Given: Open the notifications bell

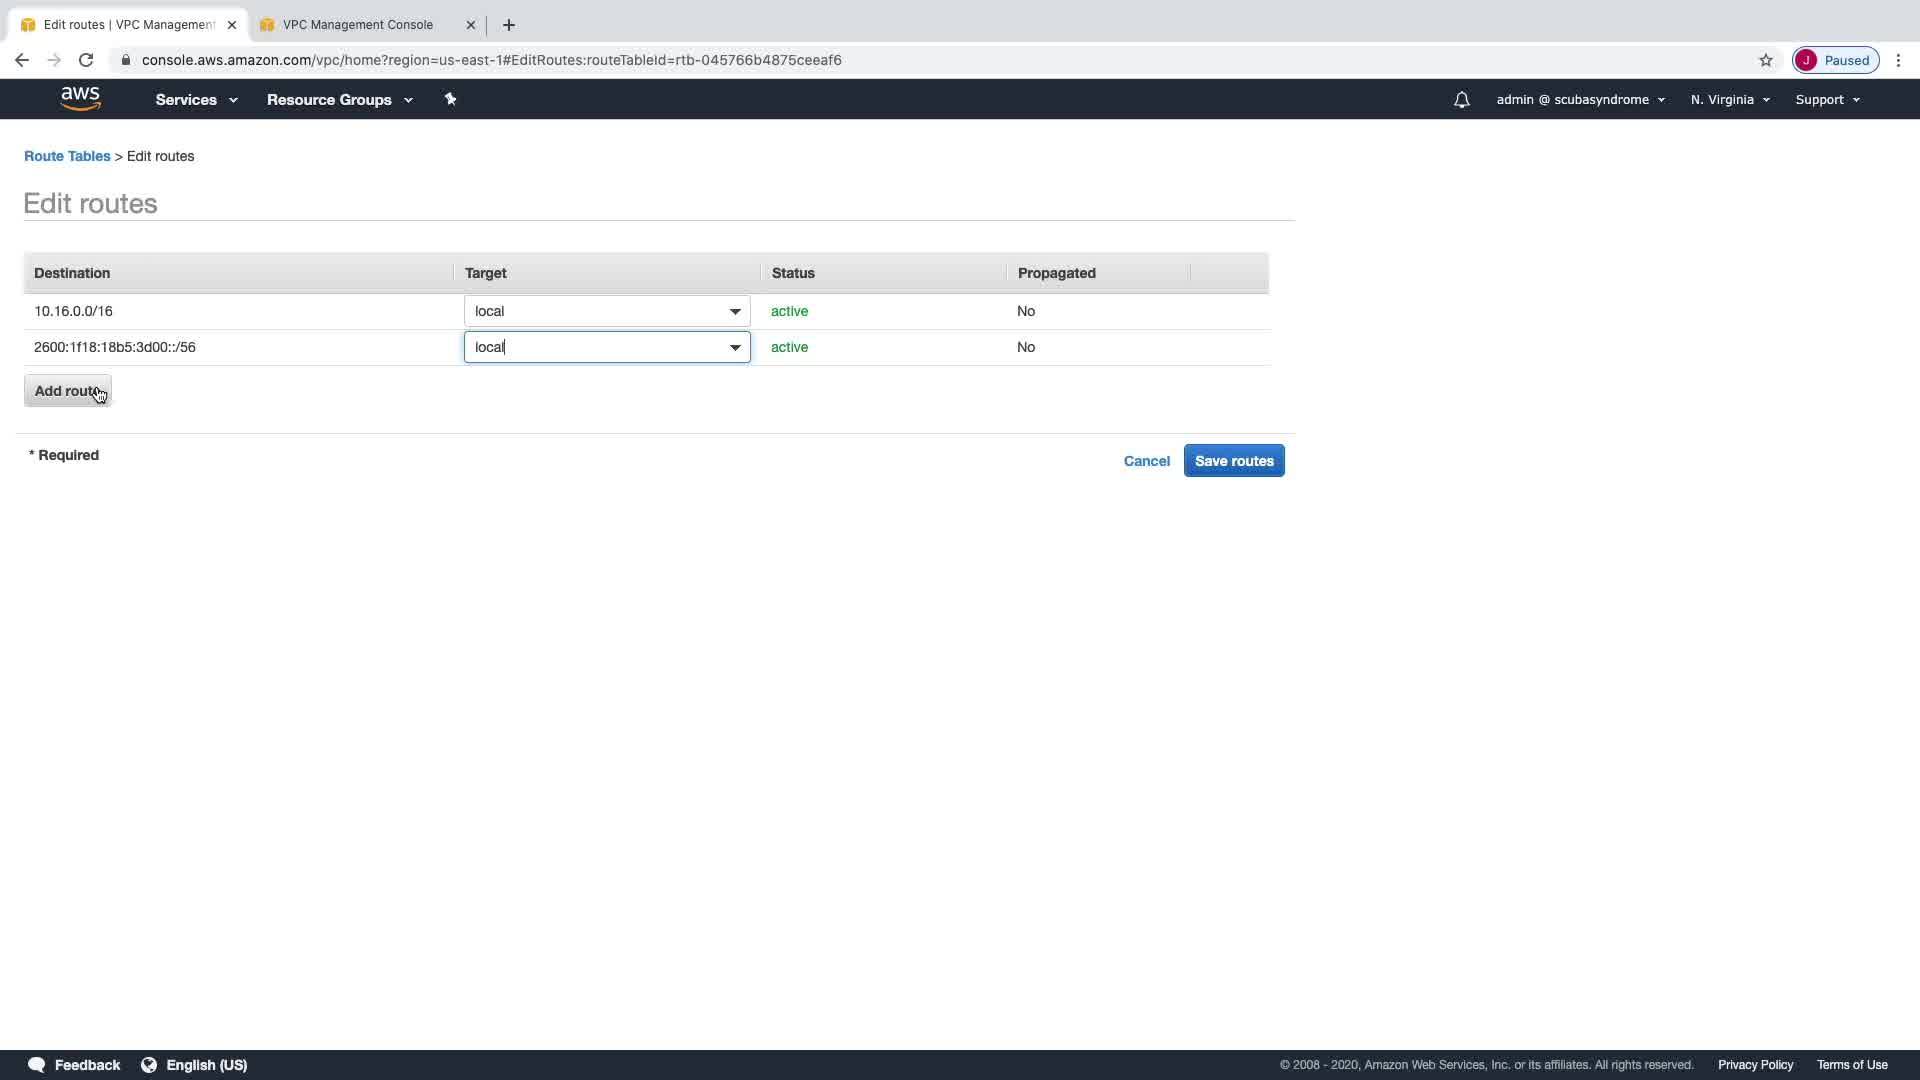Looking at the screenshot, I should 1461,100.
